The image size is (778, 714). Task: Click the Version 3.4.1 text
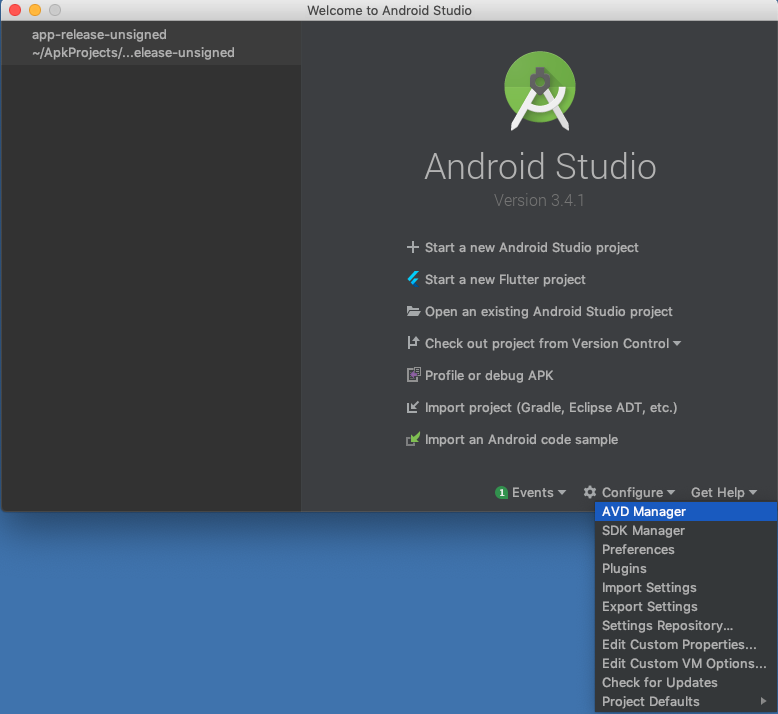point(539,200)
